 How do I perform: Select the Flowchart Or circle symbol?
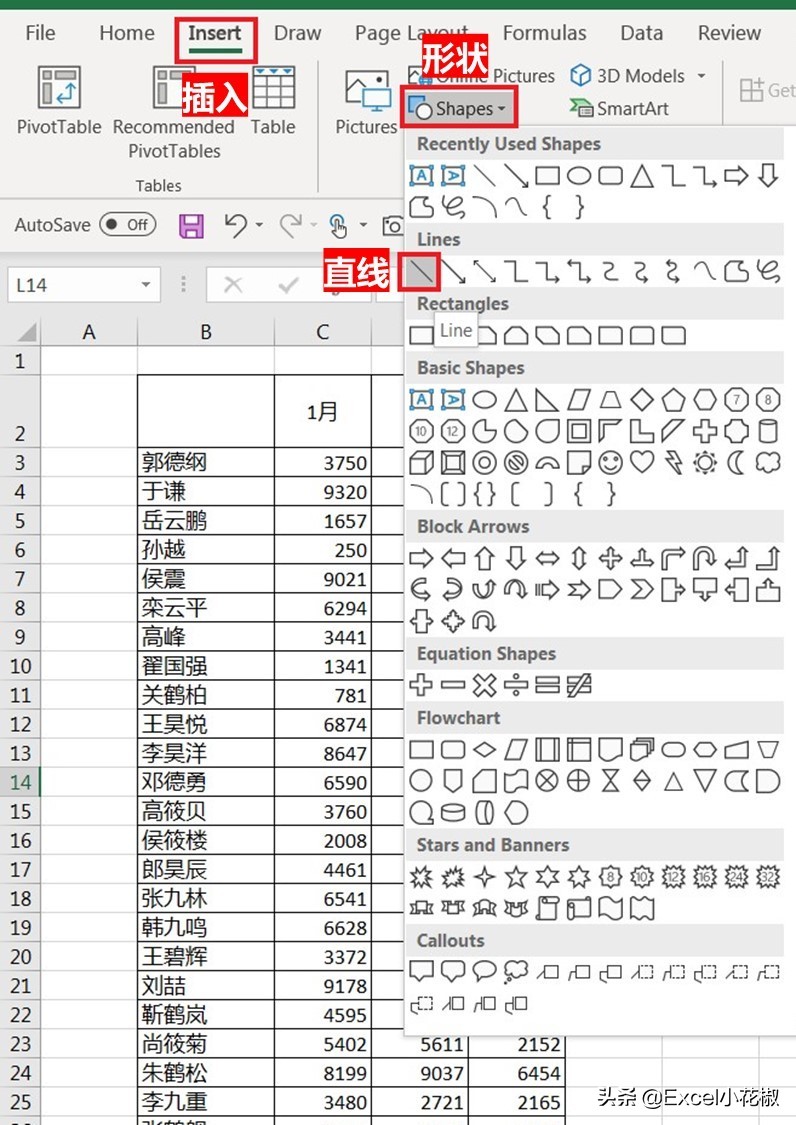coord(579,781)
